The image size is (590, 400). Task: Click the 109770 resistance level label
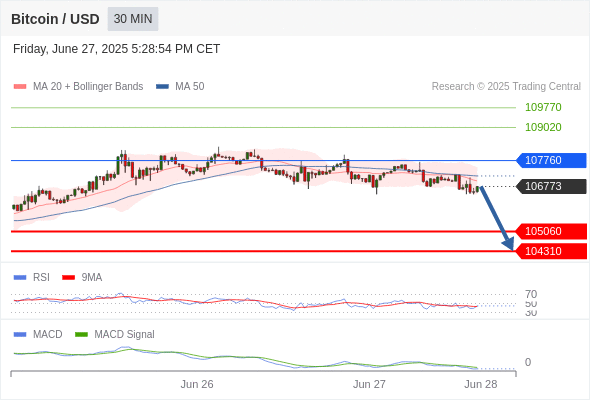tap(543, 107)
